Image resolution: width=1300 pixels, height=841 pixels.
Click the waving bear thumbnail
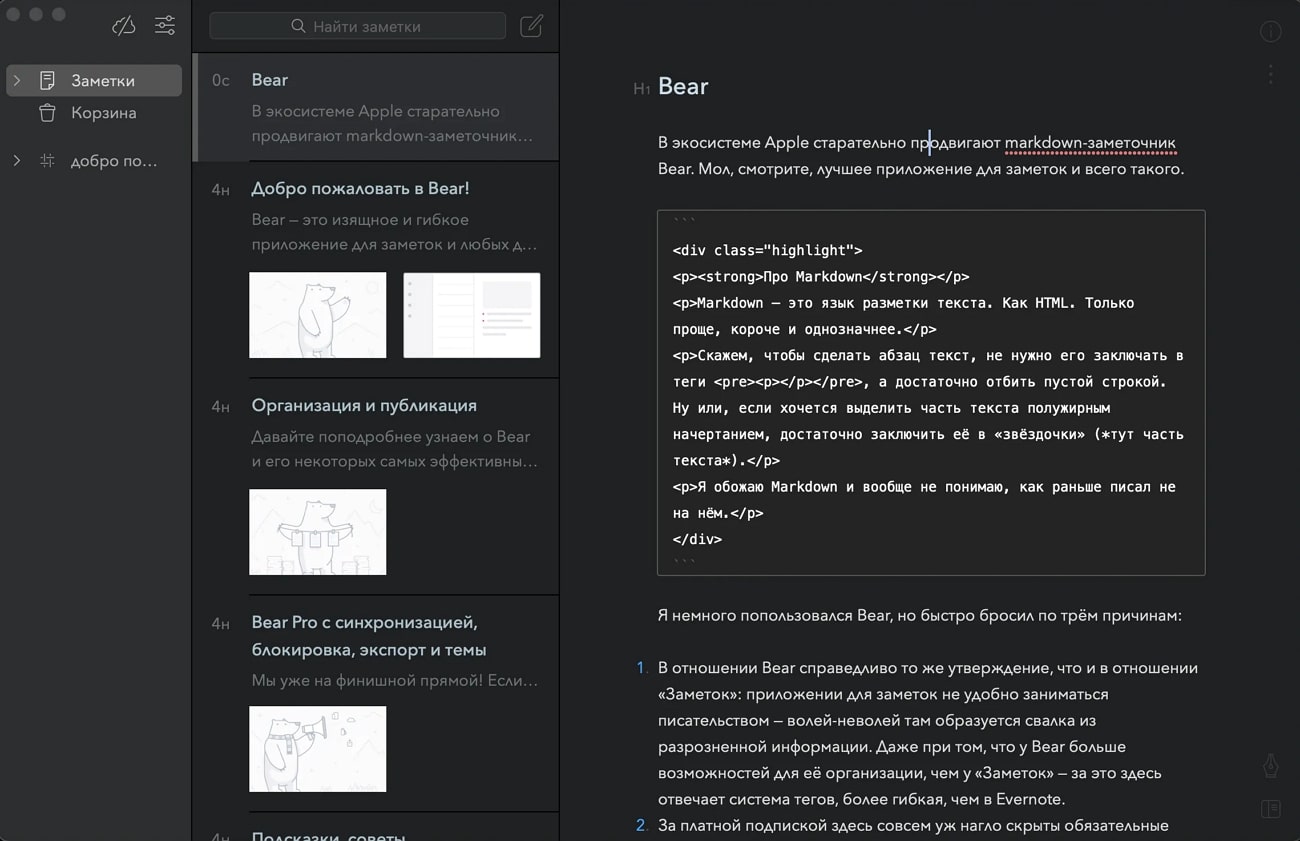point(318,315)
